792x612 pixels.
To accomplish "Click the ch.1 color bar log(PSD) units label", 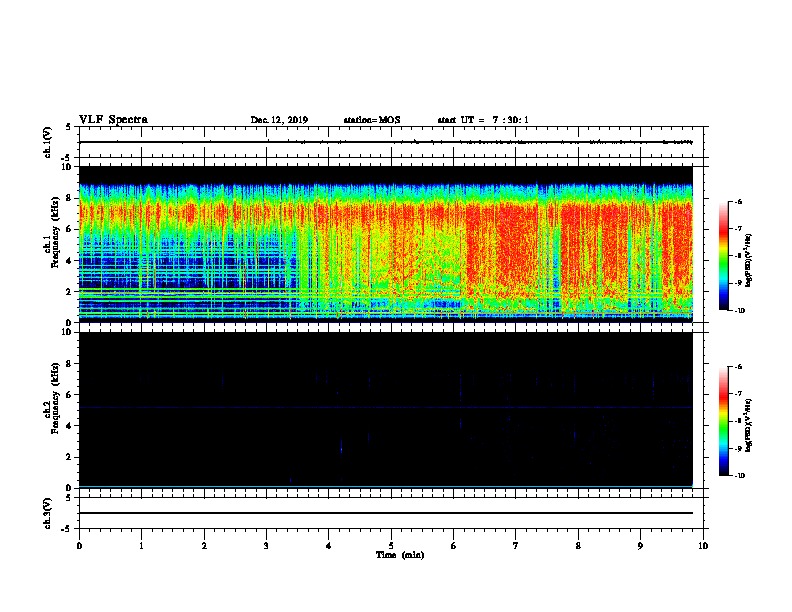I will coord(749,260).
